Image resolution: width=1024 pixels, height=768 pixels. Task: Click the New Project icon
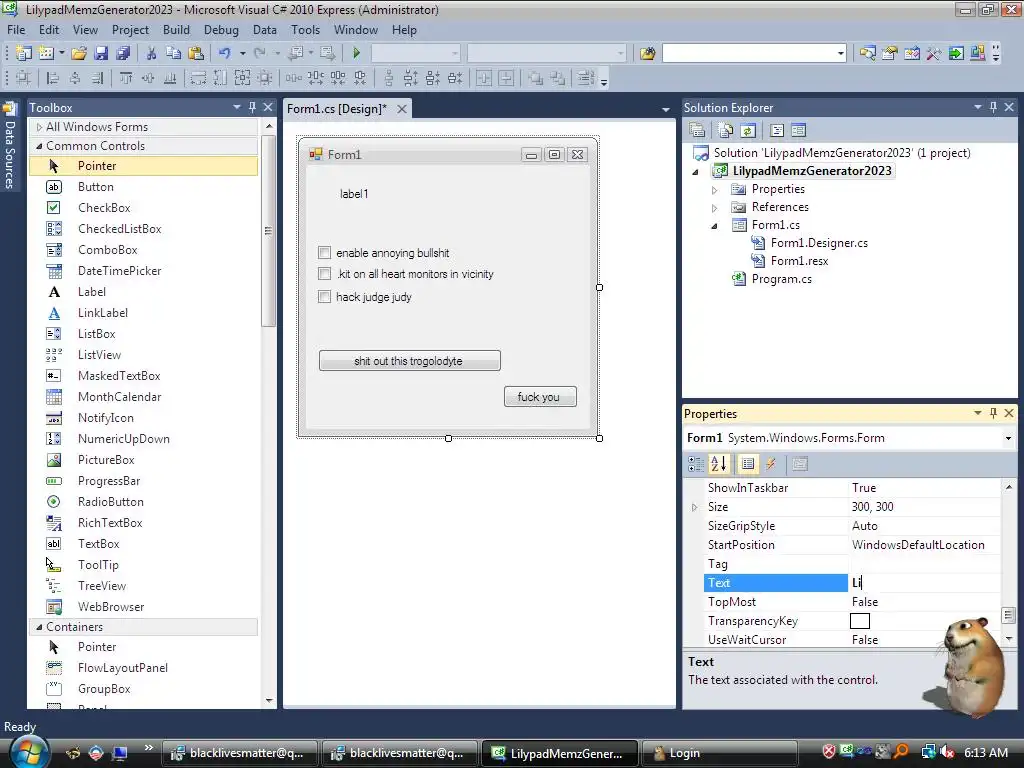coord(24,53)
